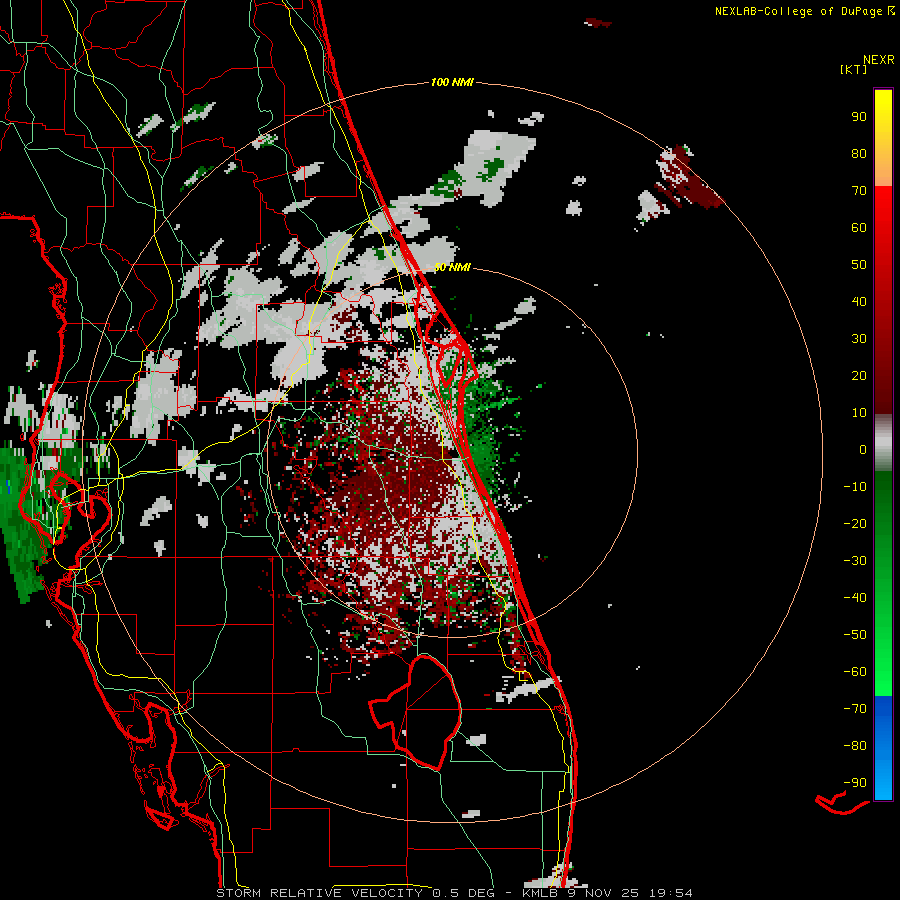Click the Lake Okeechobee outline on the map
The width and height of the screenshot is (900, 900).
pyautogui.click(x=416, y=712)
